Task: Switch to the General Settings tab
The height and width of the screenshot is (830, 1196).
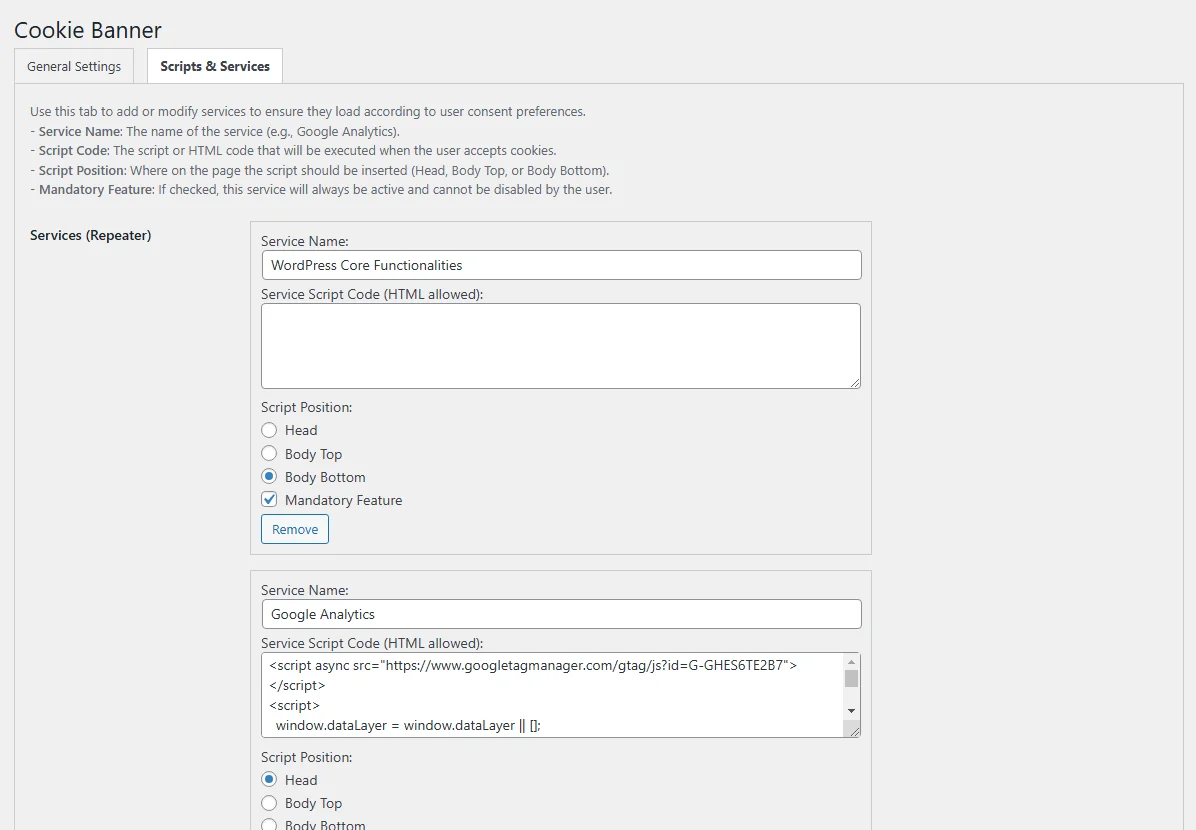Action: (74, 67)
